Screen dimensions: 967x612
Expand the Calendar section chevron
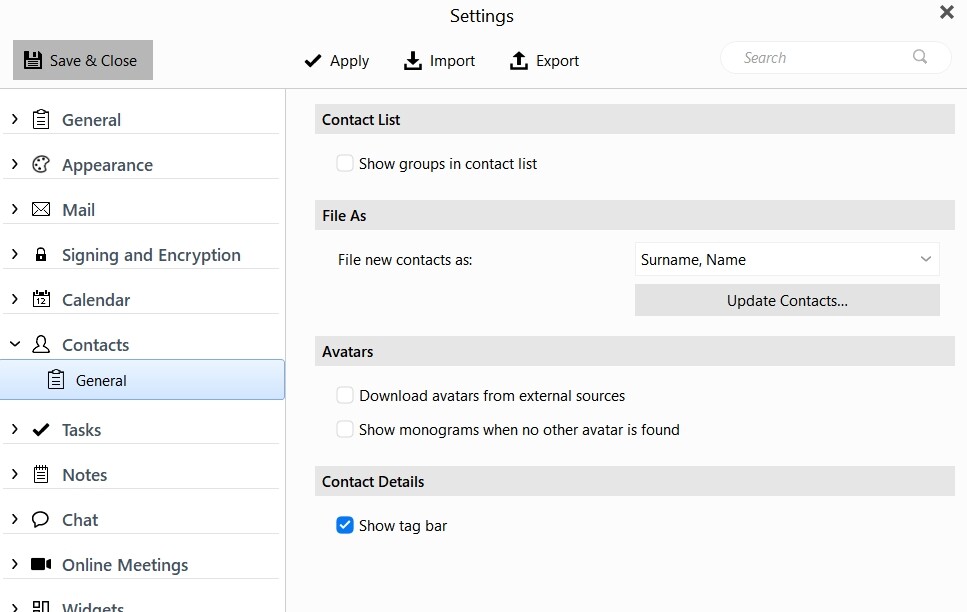[15, 299]
